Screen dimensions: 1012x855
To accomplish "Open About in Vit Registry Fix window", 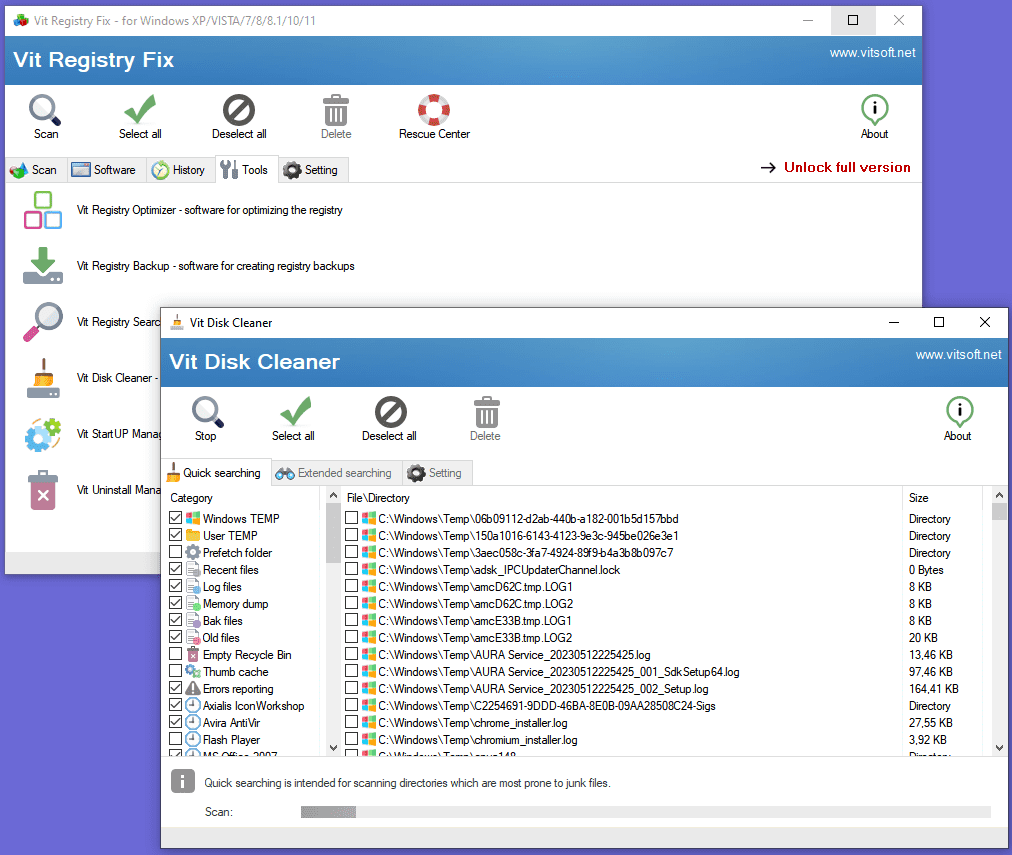I will point(875,110).
